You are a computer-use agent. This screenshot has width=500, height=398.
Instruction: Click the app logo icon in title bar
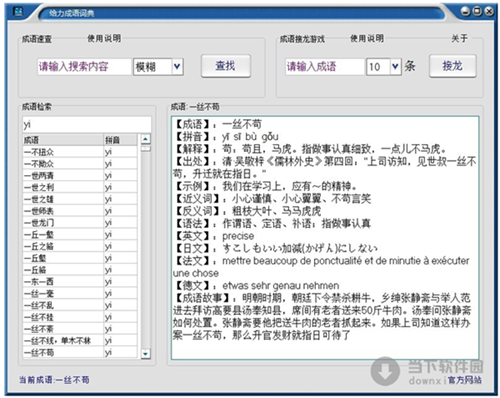pyautogui.click(x=18, y=12)
